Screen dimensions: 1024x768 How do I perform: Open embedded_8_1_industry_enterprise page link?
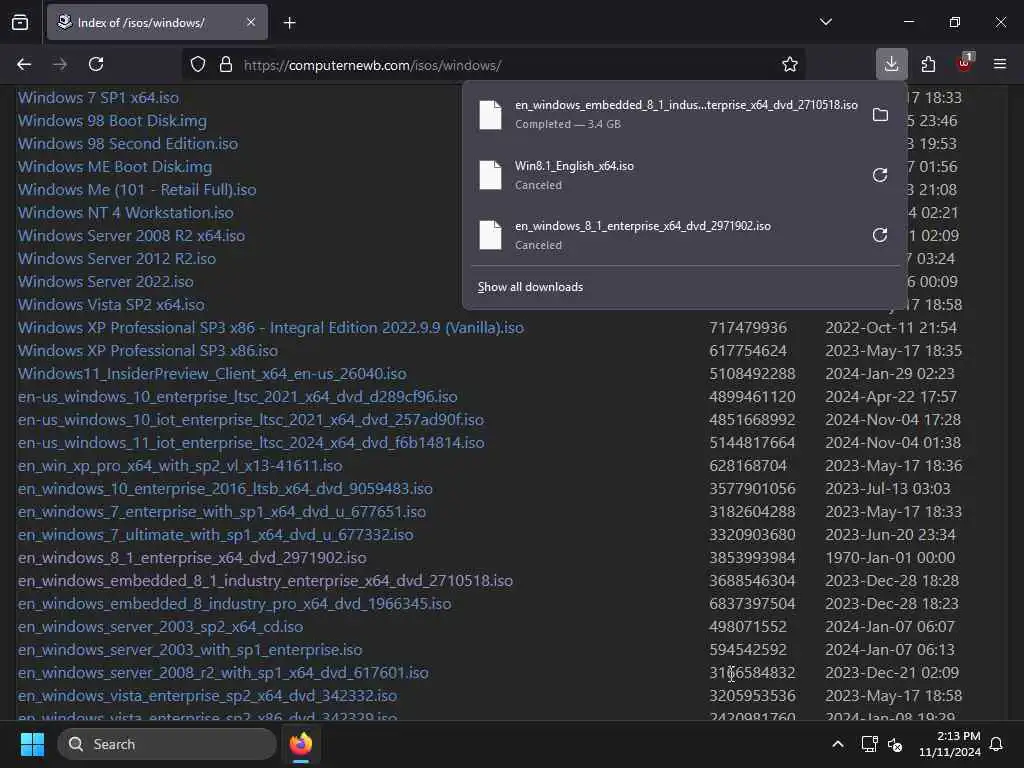coord(265,581)
